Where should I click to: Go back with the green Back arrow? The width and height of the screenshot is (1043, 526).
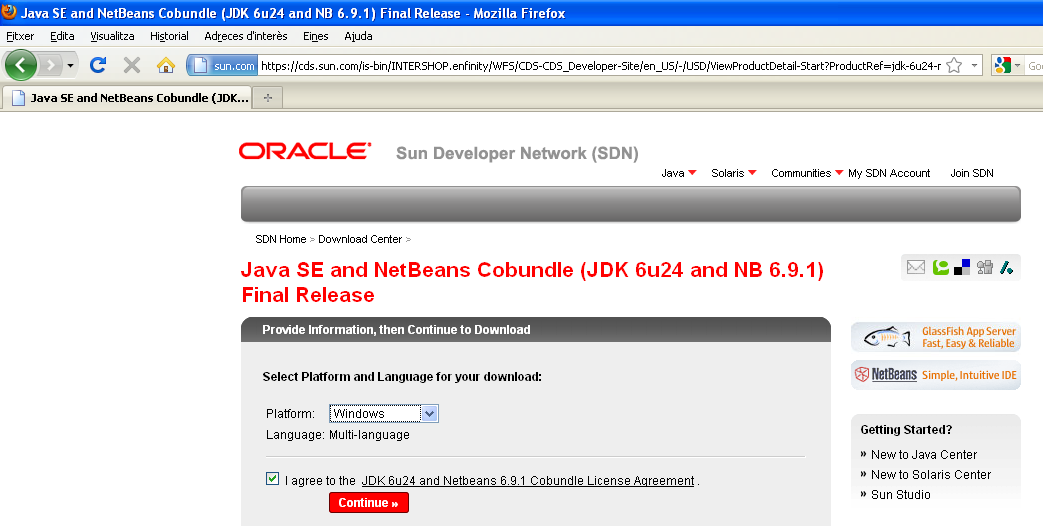click(21, 65)
